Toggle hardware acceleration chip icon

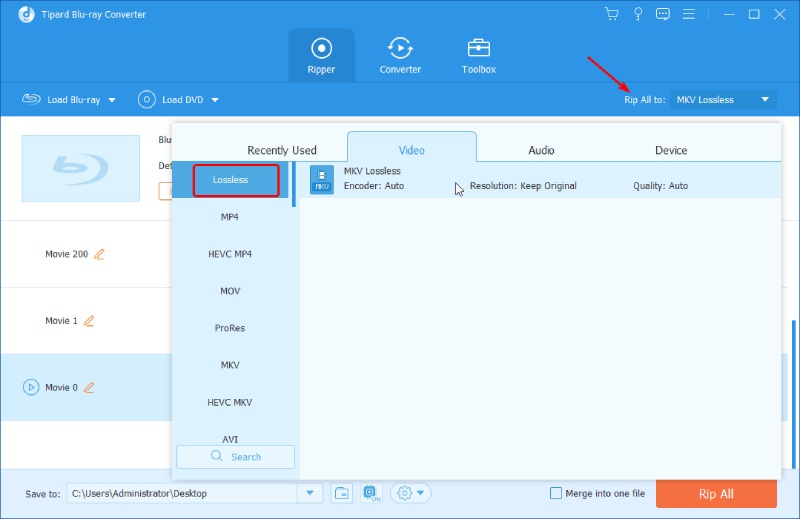tap(371, 493)
